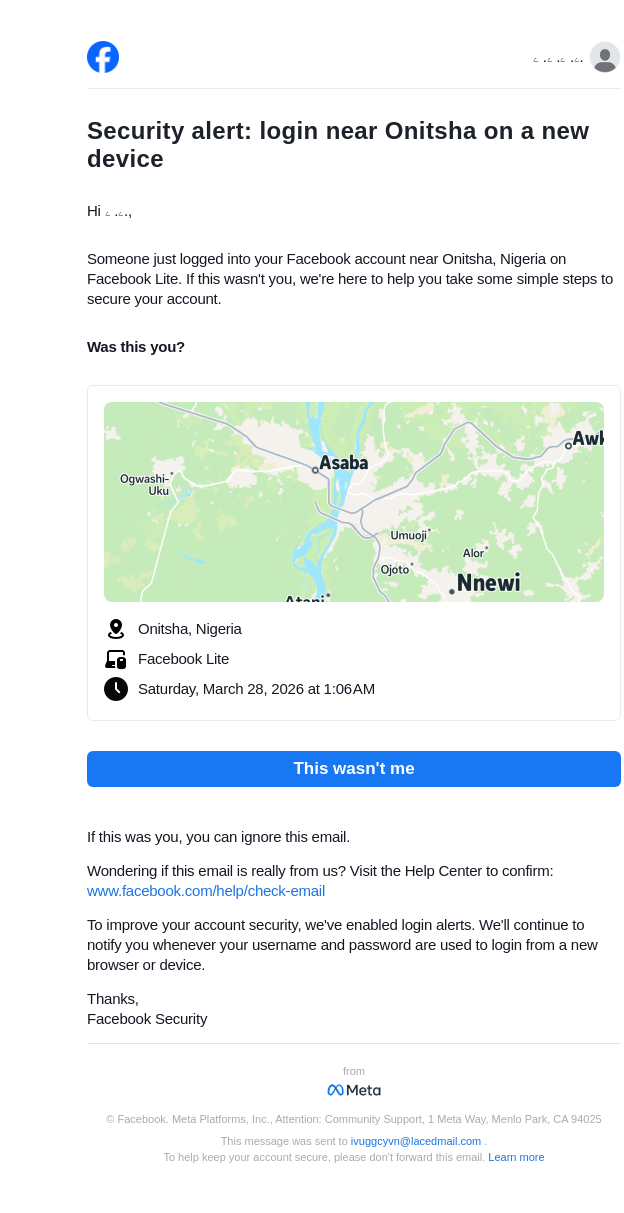This screenshot has height=1213, width=624.
Task: Click the Meta logo in footer
Action: point(354,1090)
